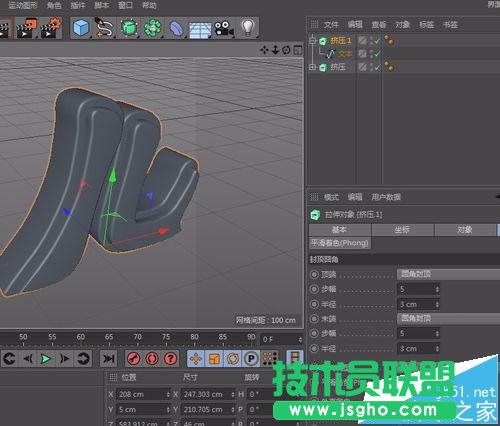Record active objects red key button
Viewport: 500px width, 426px height.
[134, 359]
